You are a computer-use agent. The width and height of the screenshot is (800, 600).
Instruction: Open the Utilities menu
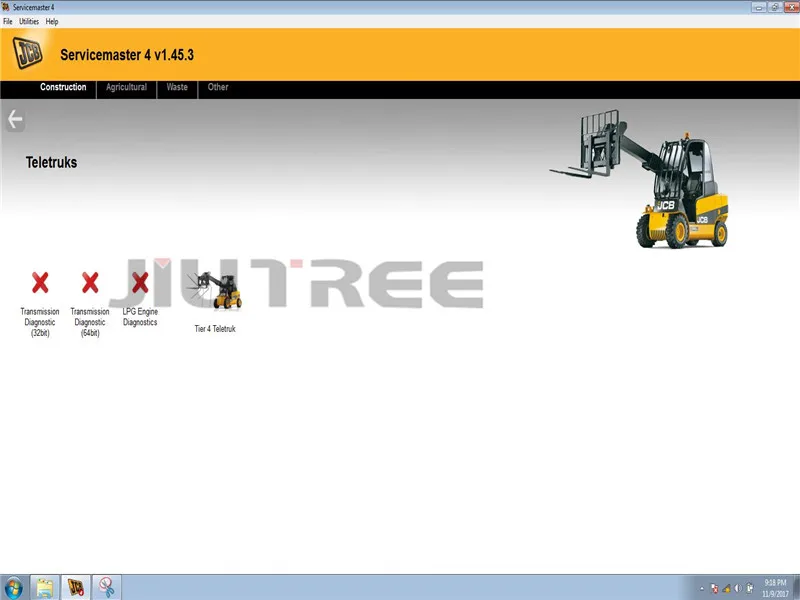point(29,21)
